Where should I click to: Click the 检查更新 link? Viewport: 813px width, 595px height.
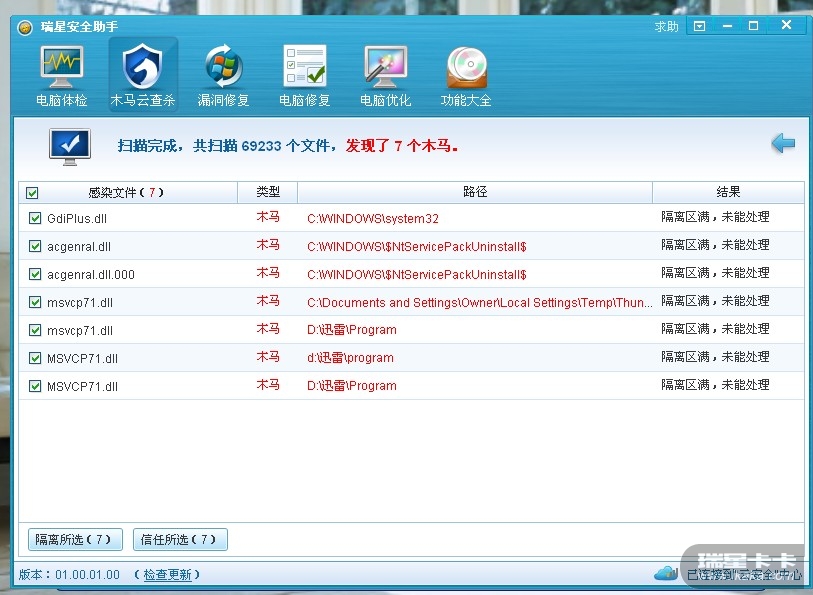(167, 574)
